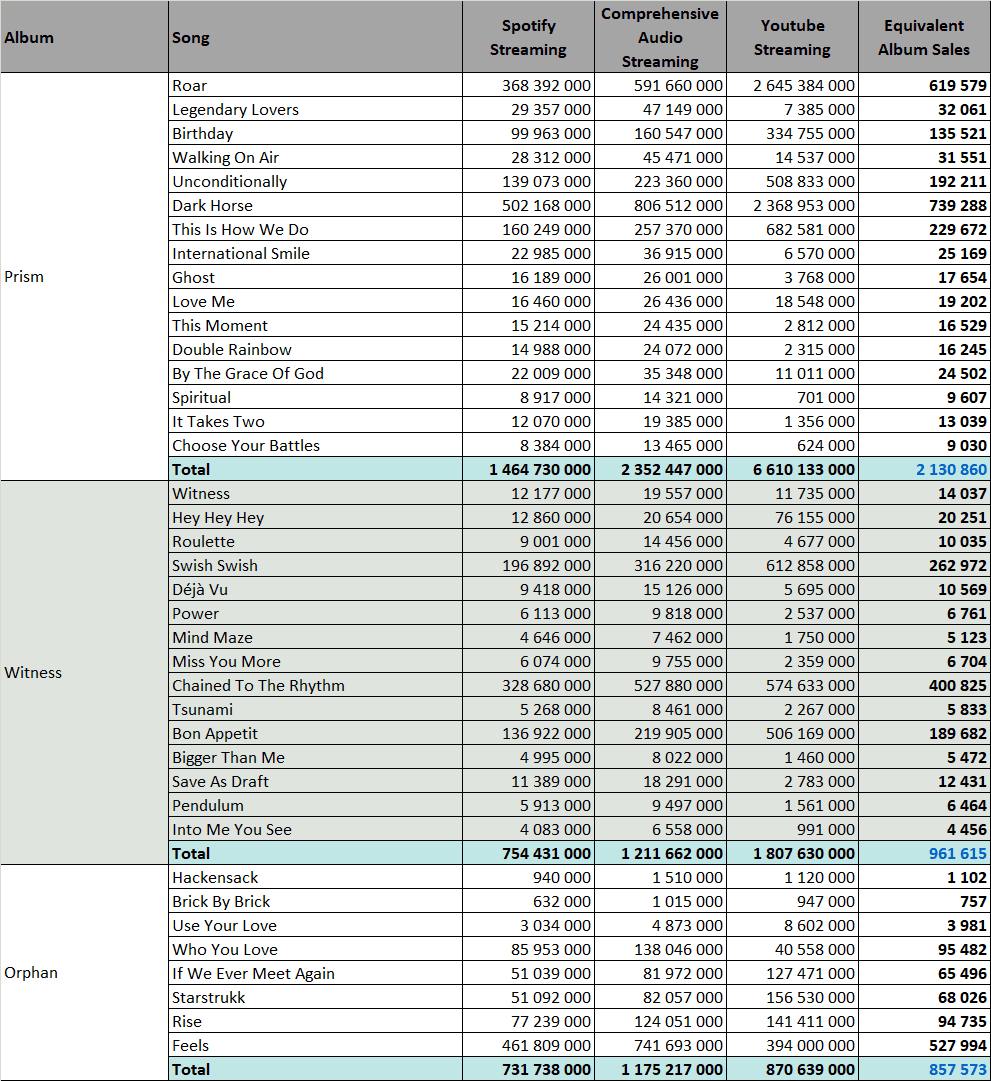991x1081 pixels.
Task: Select the Birthday song cell
Action: coord(315,133)
